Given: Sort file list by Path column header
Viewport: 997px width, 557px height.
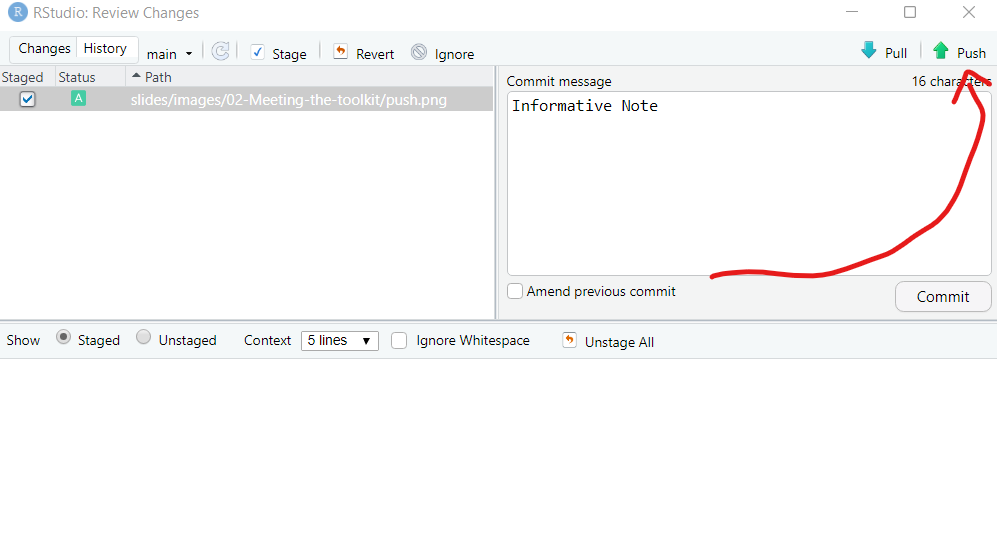Looking at the screenshot, I should pyautogui.click(x=158, y=77).
